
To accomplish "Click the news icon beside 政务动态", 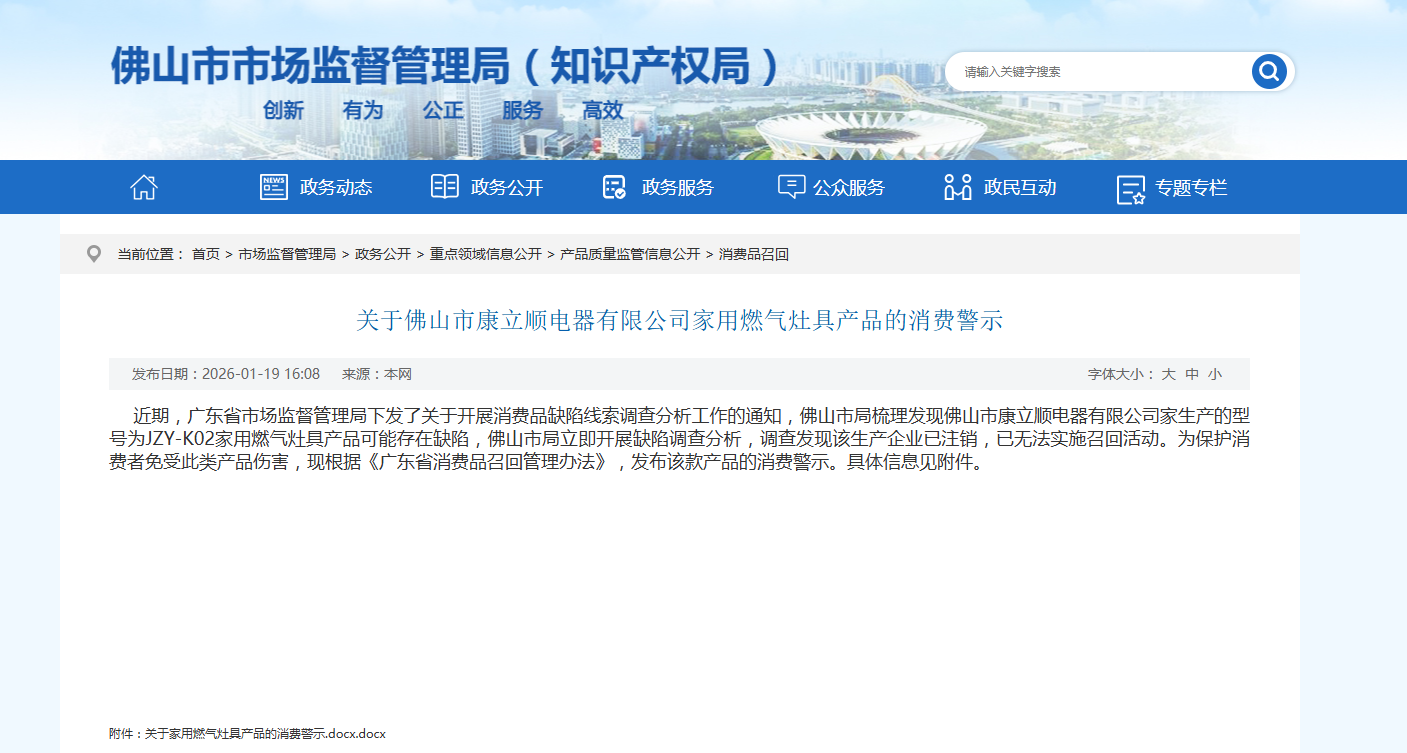I will tap(273, 187).
